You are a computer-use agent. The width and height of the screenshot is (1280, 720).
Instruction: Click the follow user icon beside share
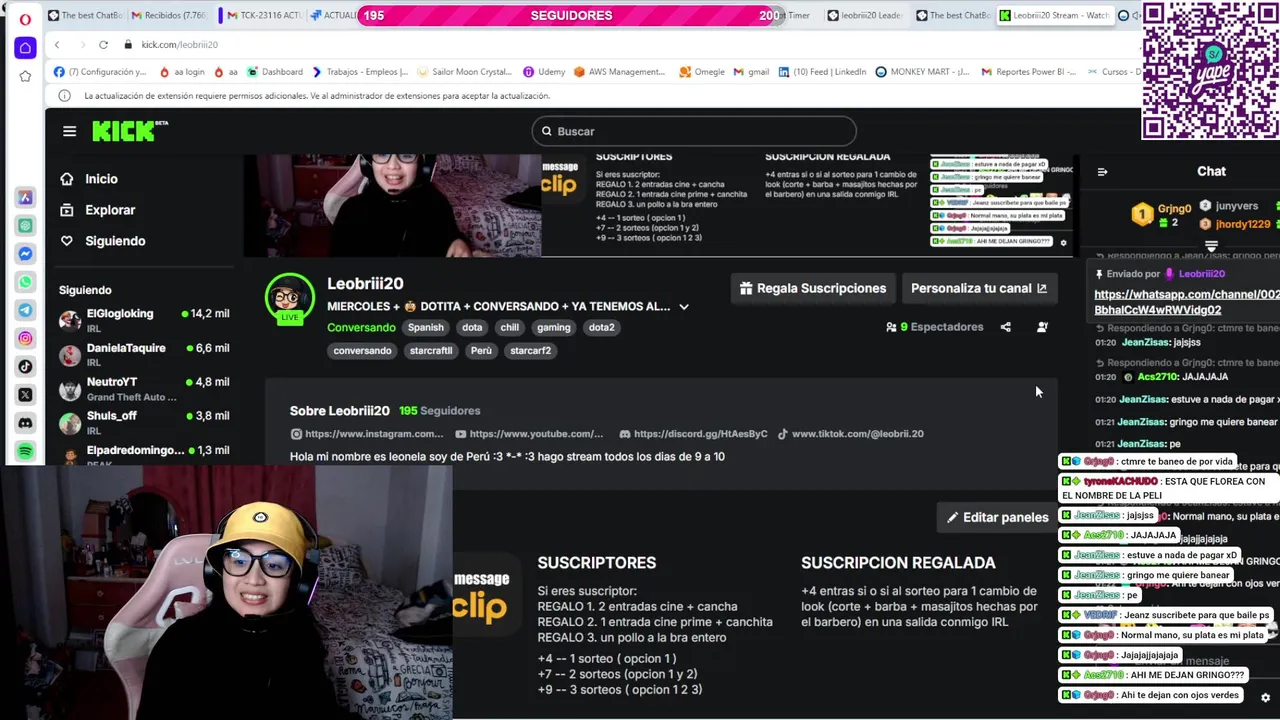[x=1042, y=327]
